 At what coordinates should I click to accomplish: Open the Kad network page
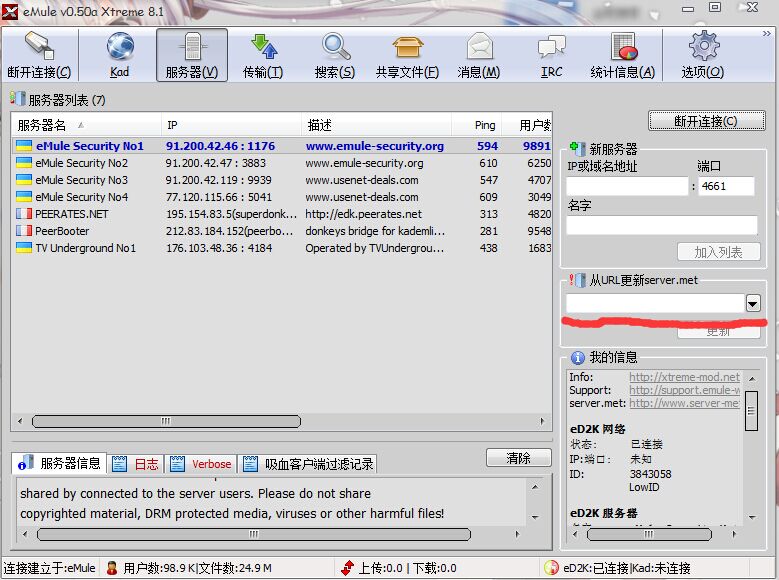(120, 55)
